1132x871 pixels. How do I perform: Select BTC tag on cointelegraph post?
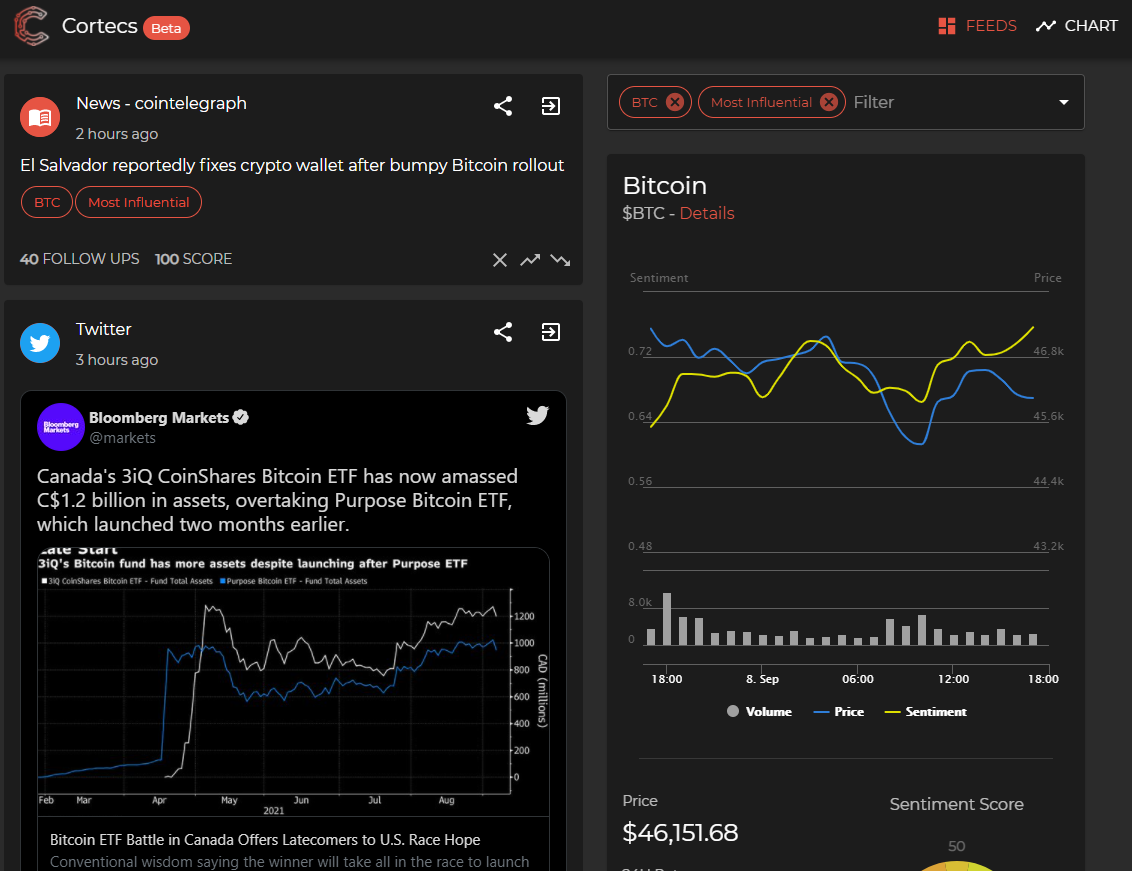pos(47,202)
